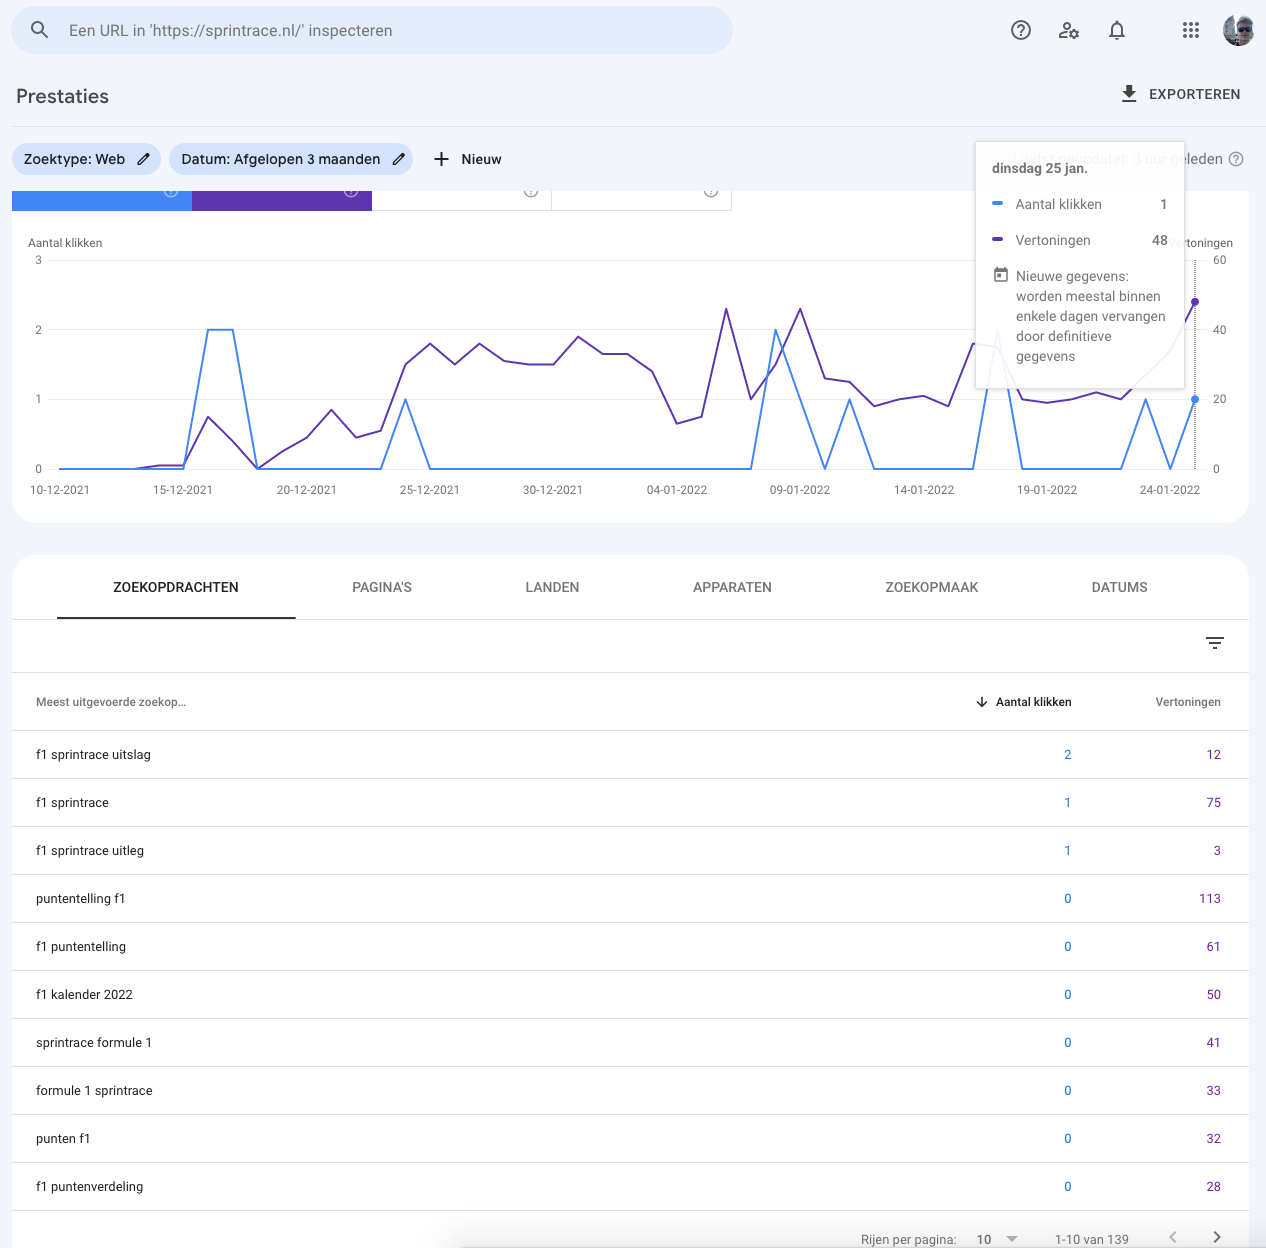1266x1248 pixels.
Task: Open query 'f1 kalender 2022'
Action: [630, 995]
